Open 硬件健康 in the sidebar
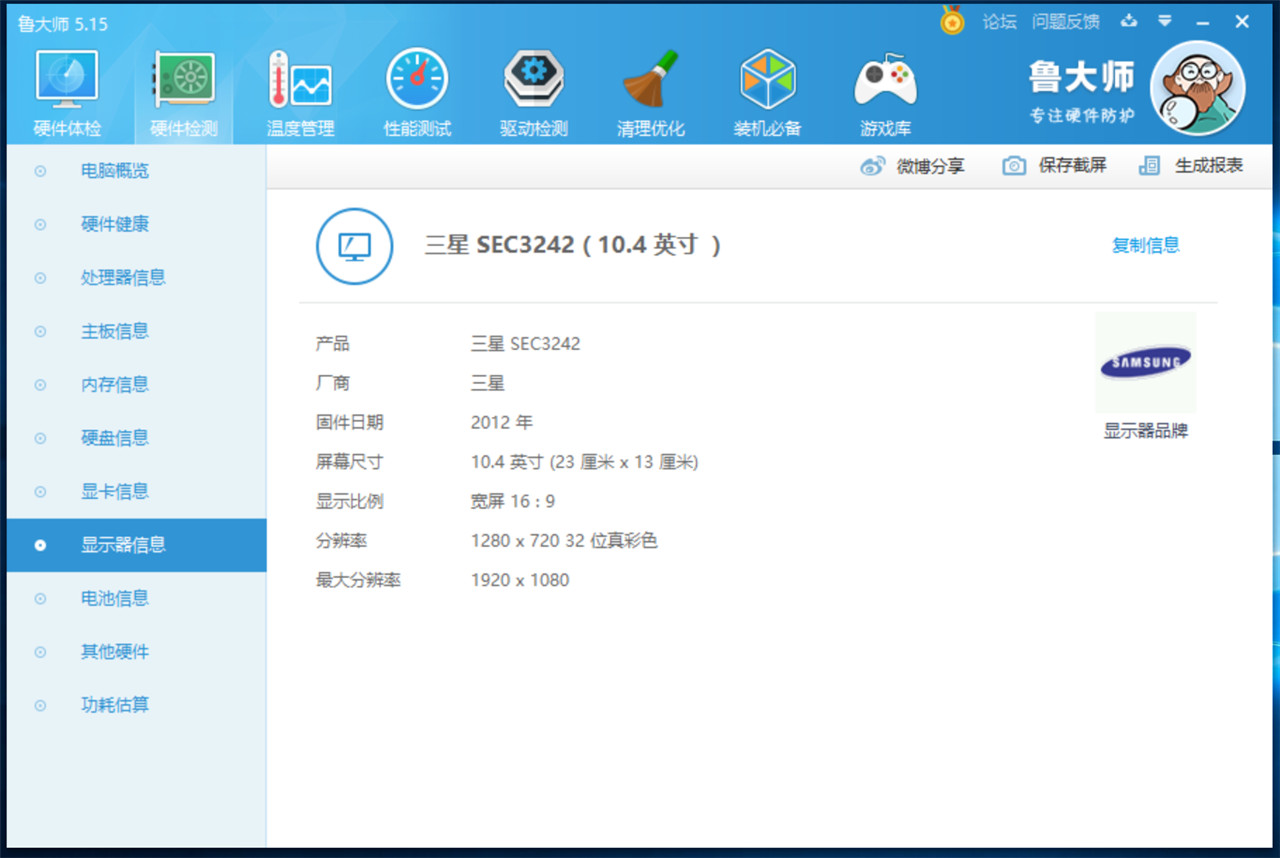 click(x=136, y=224)
